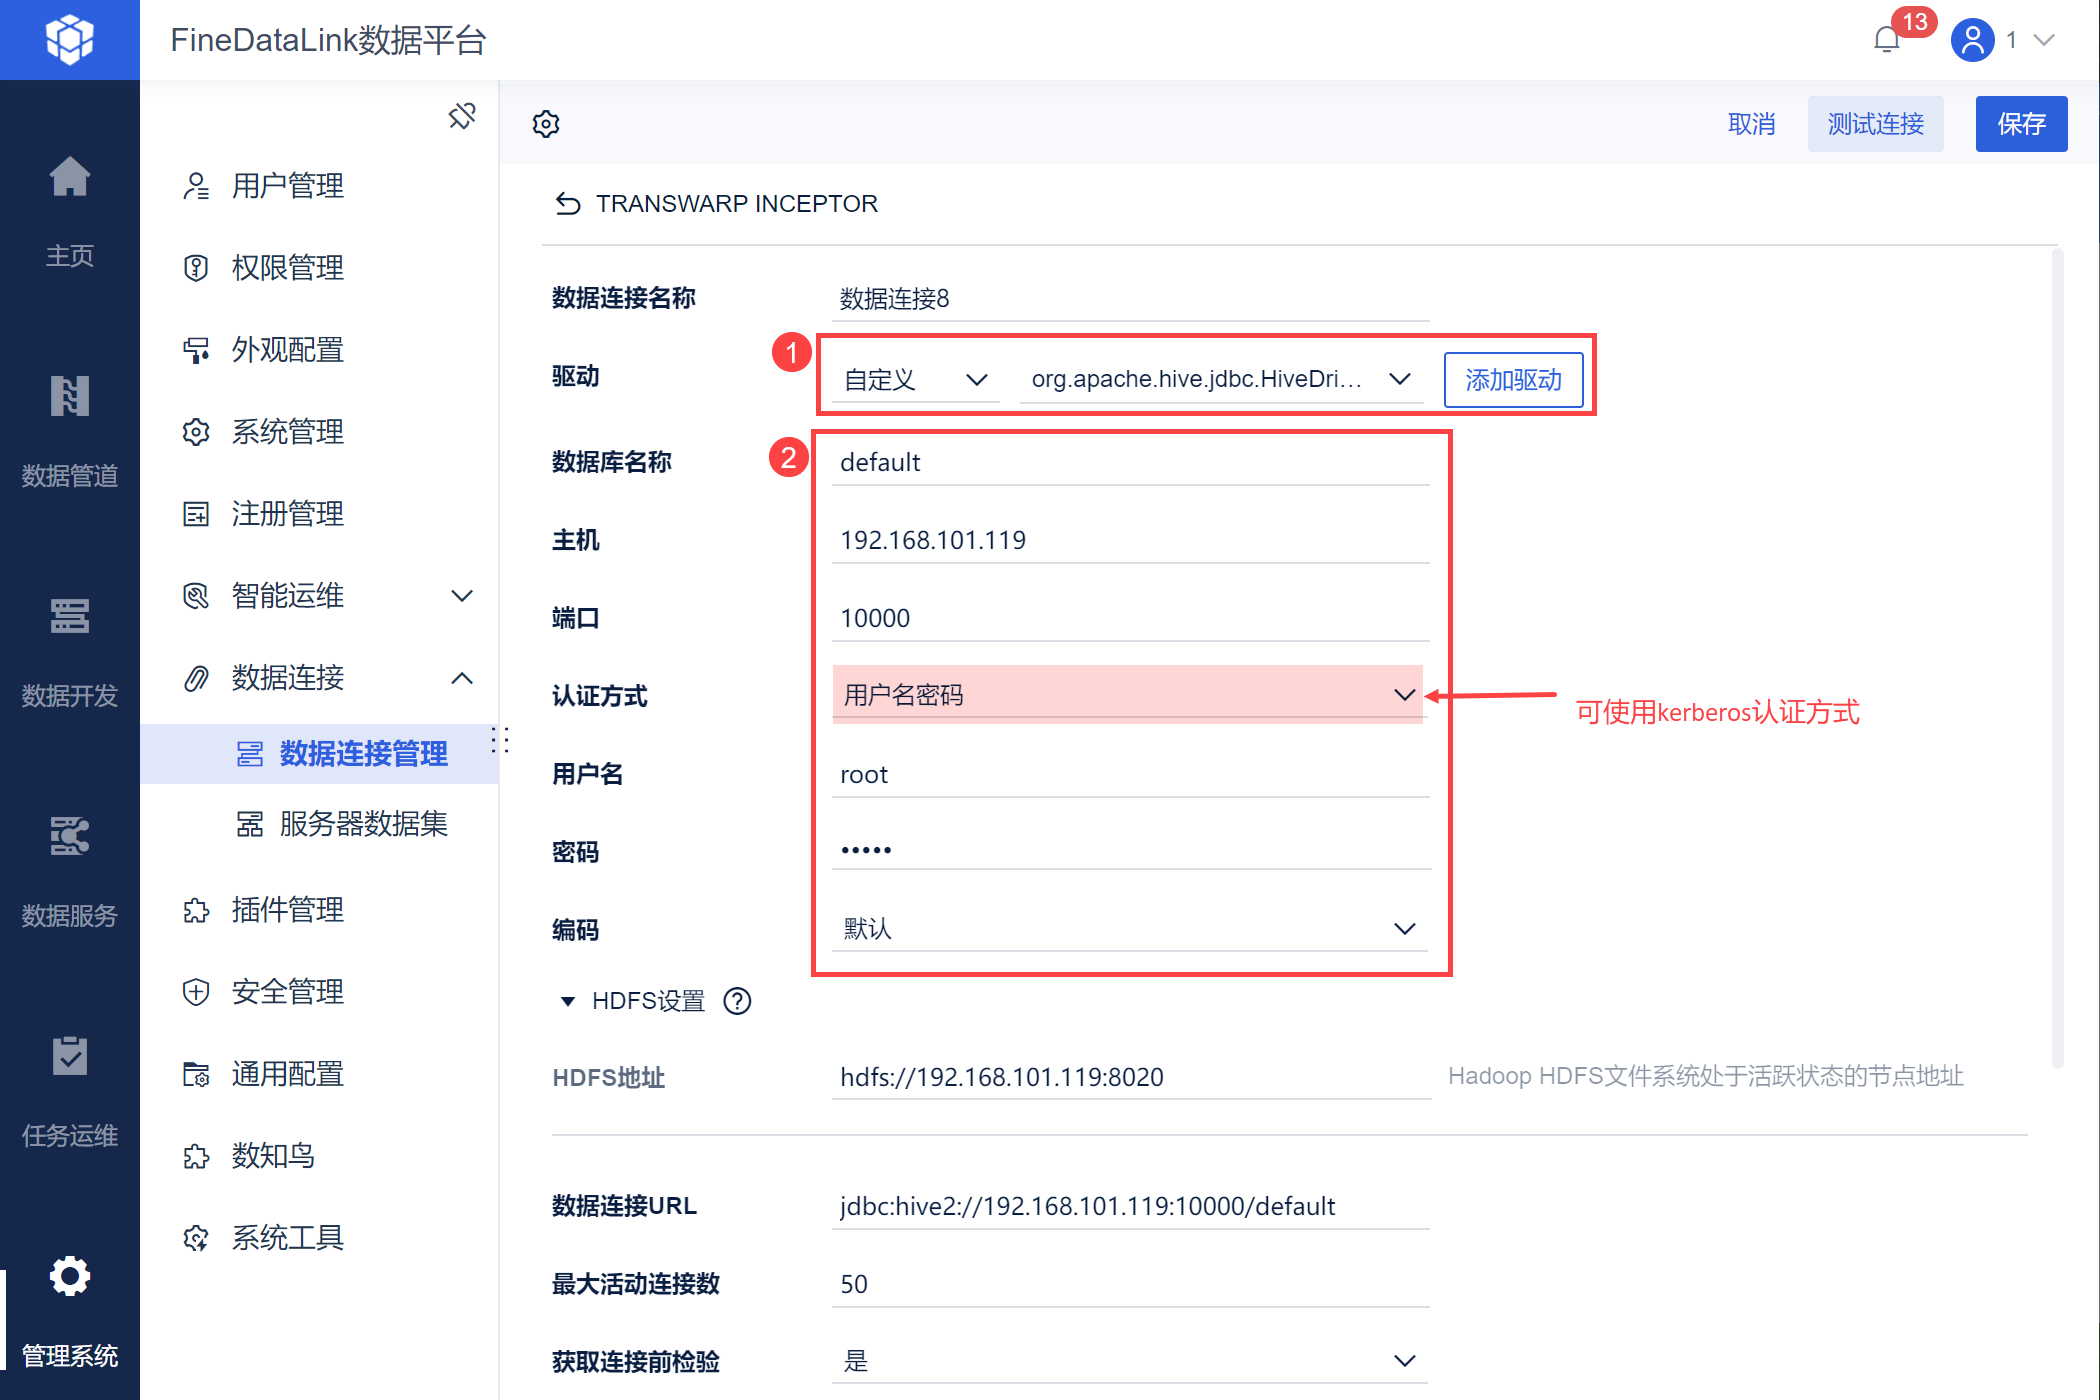
Task: Open the 编码 dropdown showing 默认
Action: [1127, 928]
